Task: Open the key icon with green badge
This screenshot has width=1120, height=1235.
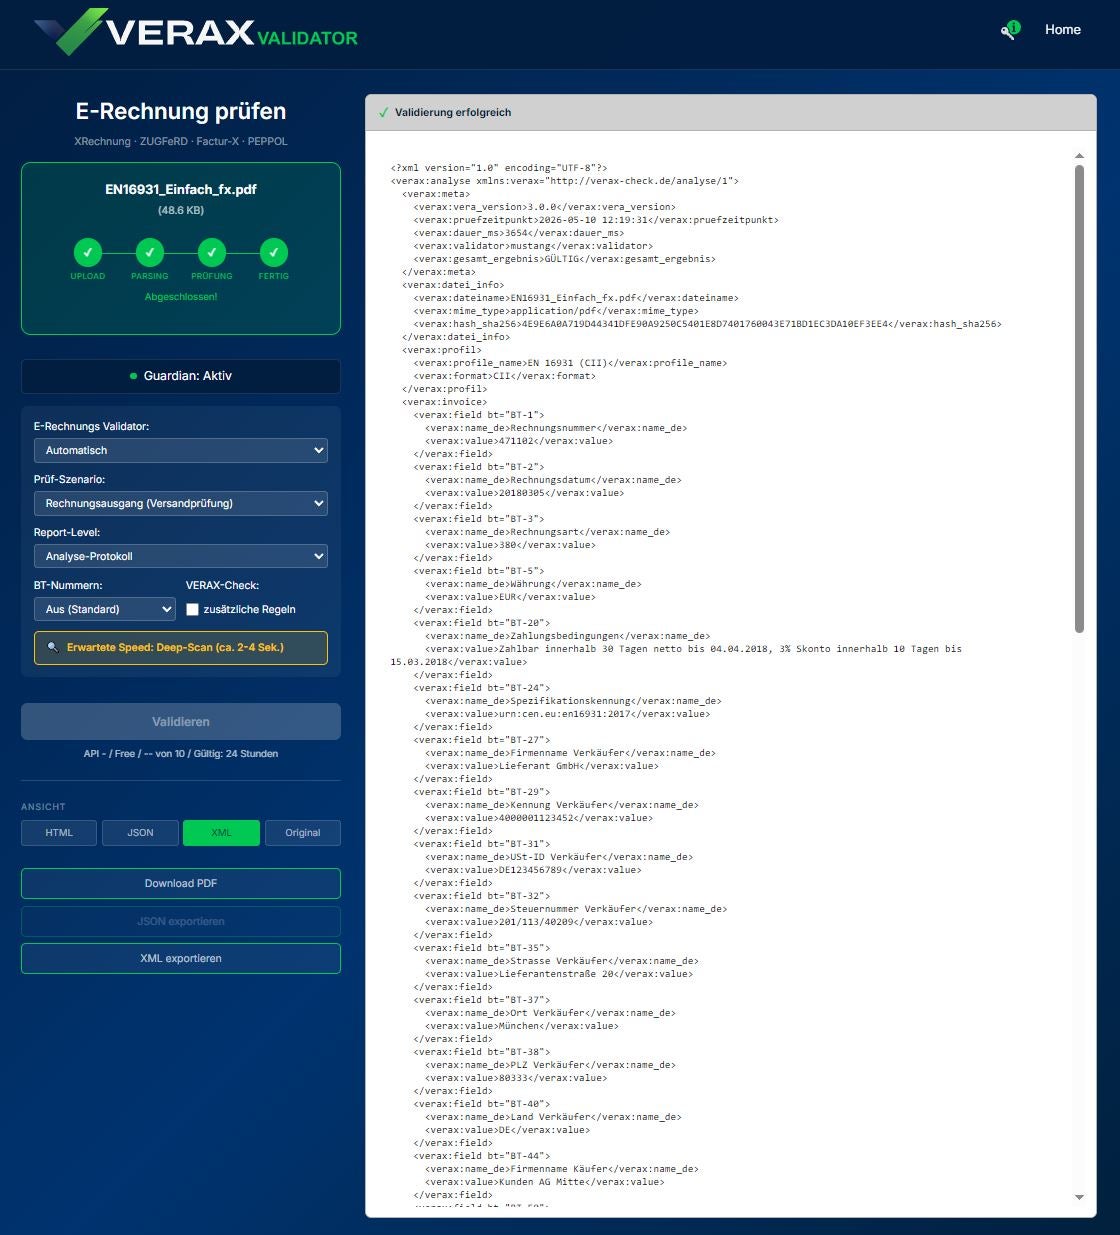Action: click(x=1010, y=30)
